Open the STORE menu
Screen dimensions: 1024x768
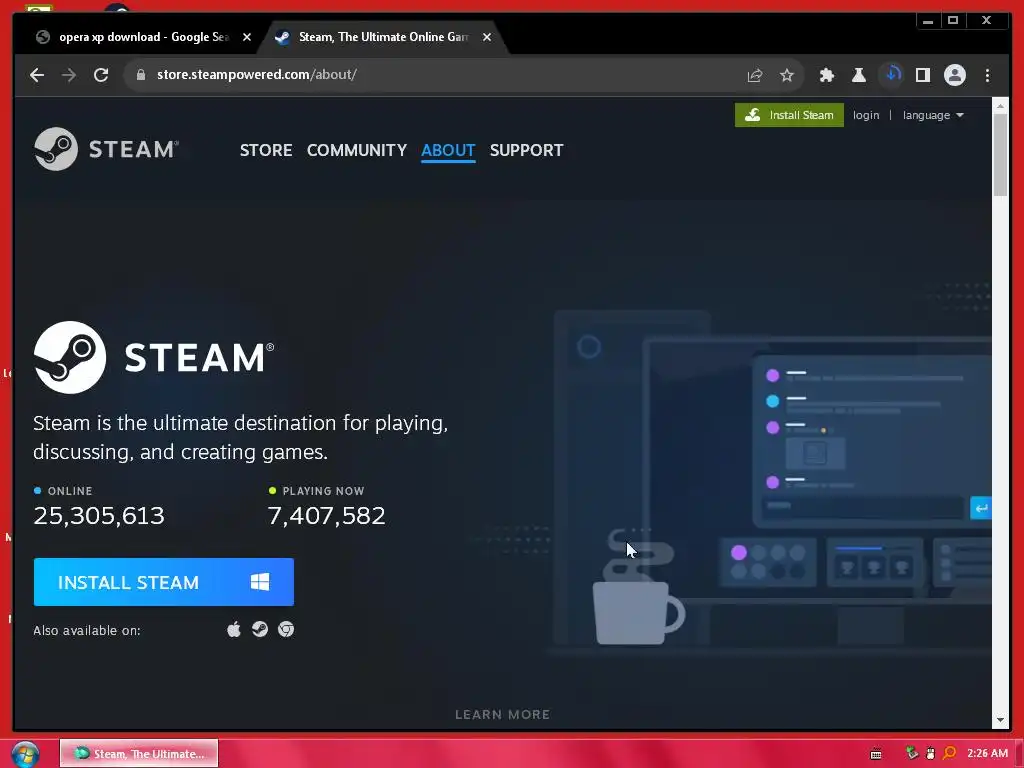coord(266,150)
